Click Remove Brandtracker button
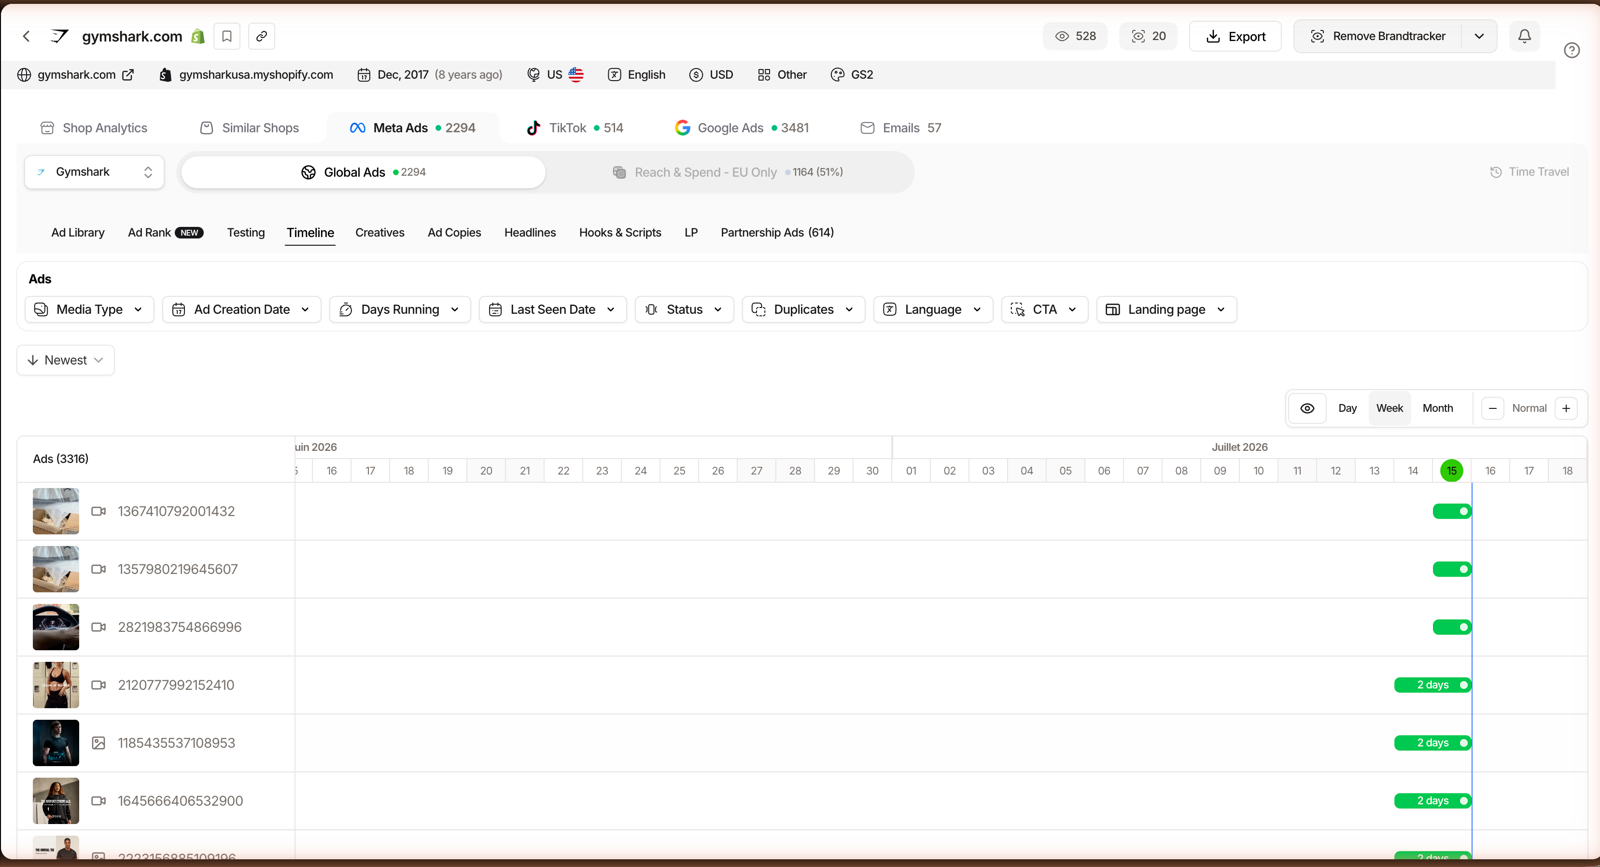 coord(1378,36)
